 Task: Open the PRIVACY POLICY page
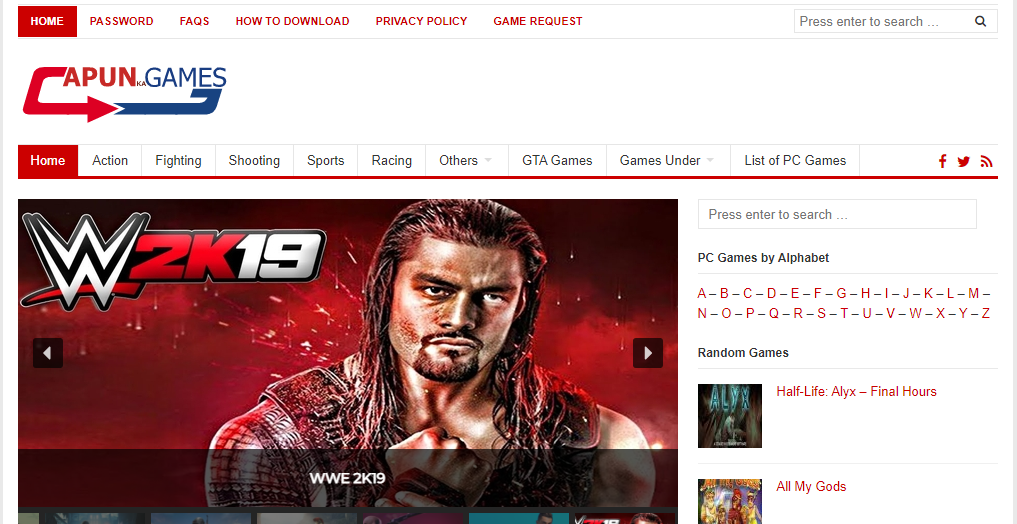pyautogui.click(x=422, y=21)
